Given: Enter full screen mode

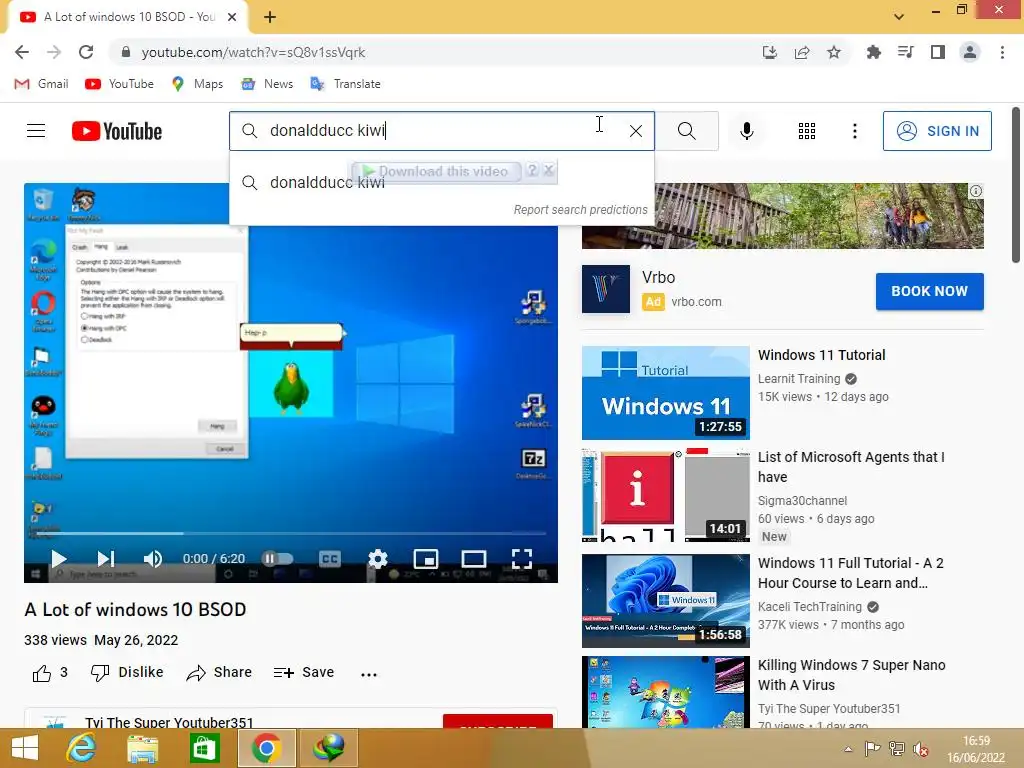Looking at the screenshot, I should [x=521, y=559].
